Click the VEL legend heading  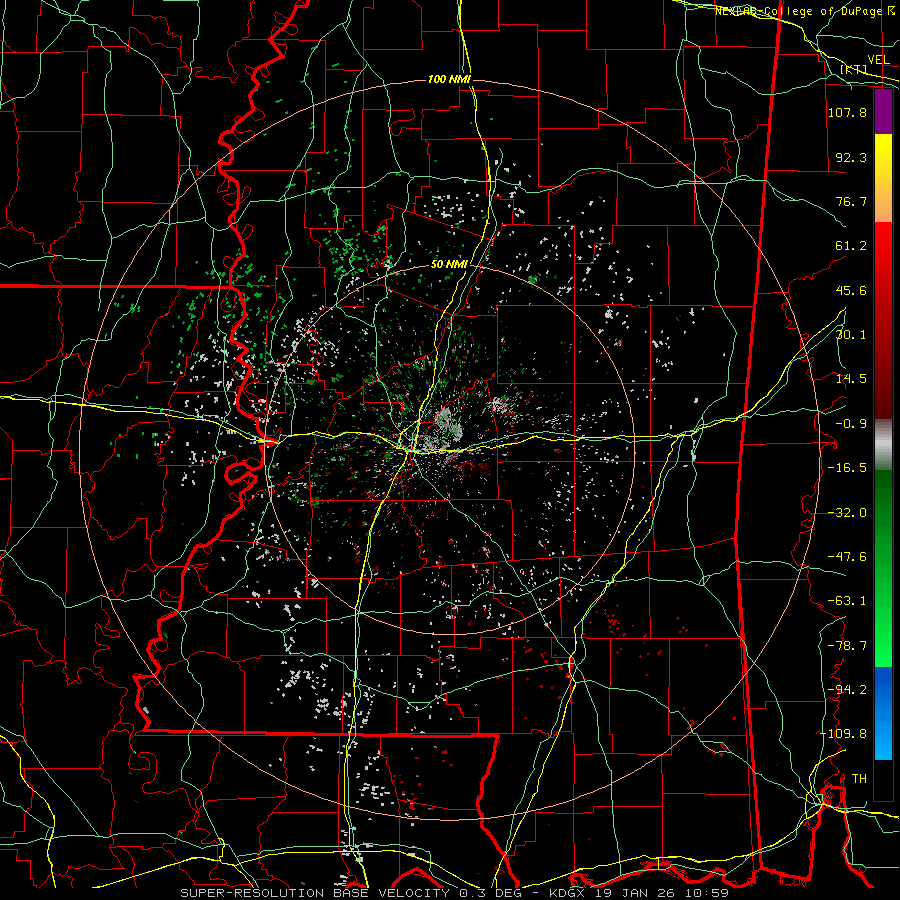879,60
